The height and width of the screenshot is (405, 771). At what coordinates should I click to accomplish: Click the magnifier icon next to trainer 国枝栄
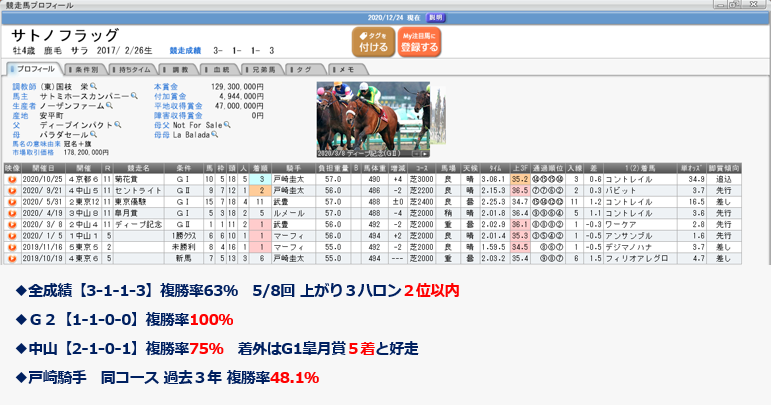pyautogui.click(x=92, y=87)
